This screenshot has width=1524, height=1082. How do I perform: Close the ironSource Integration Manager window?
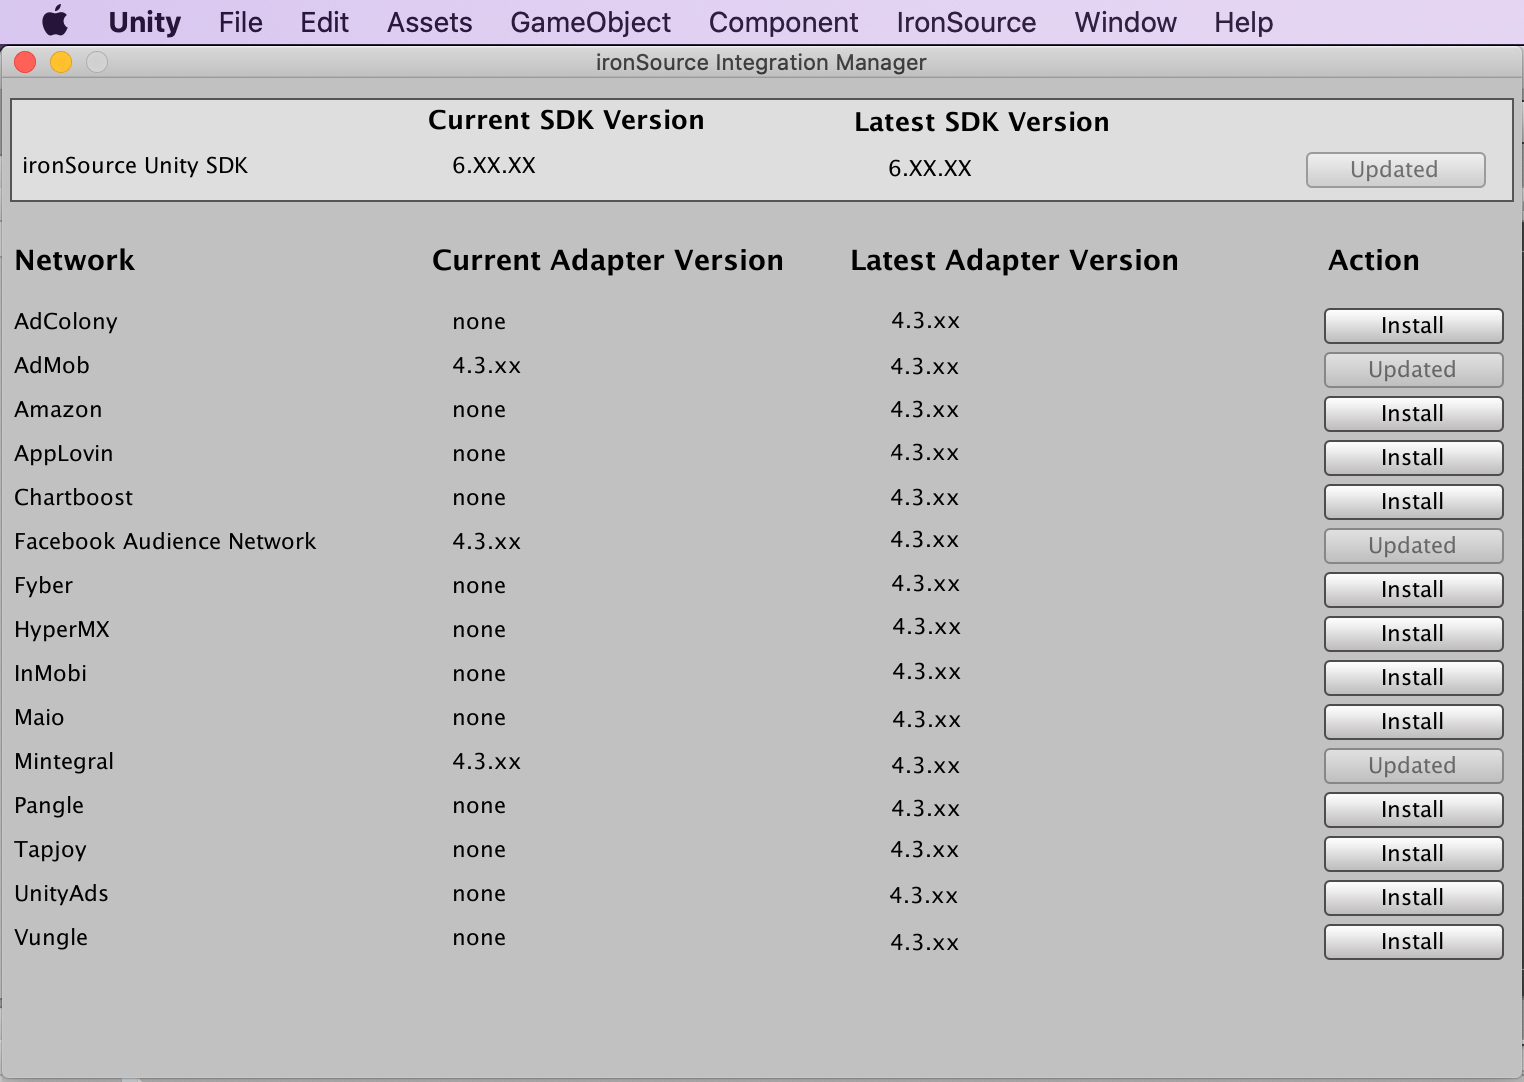tap(25, 62)
